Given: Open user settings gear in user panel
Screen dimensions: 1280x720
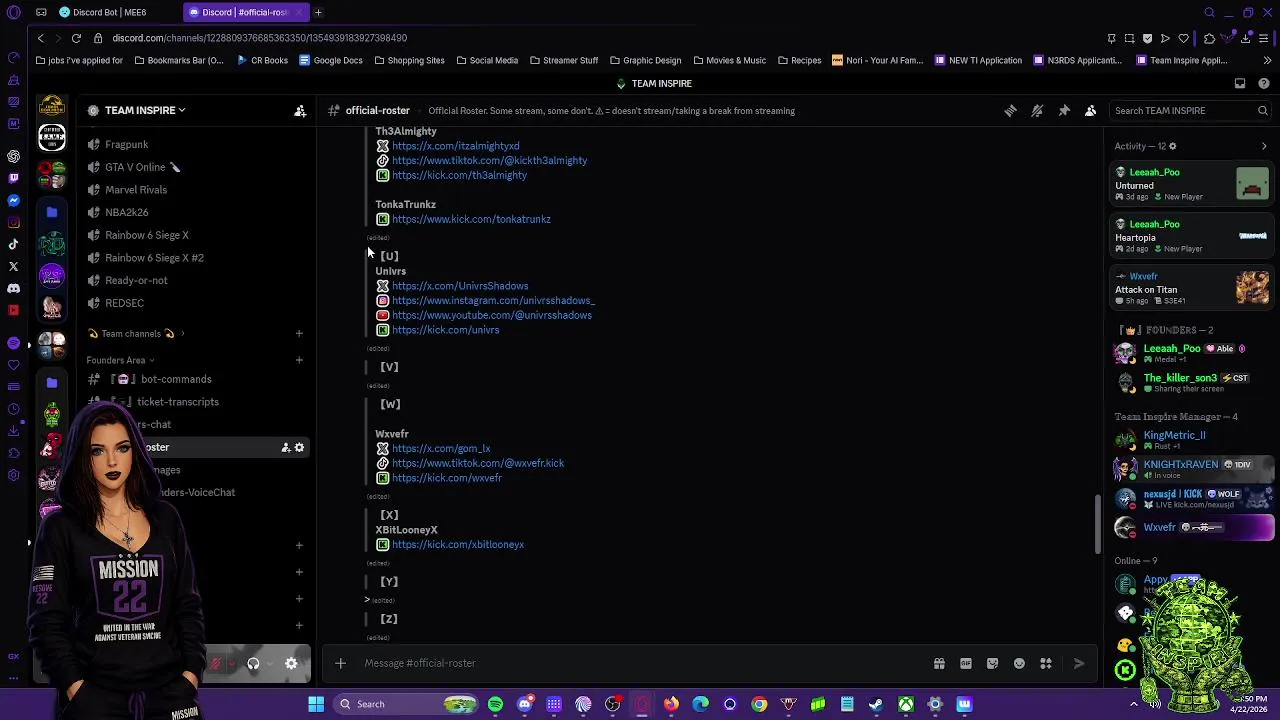Looking at the screenshot, I should coord(291,663).
